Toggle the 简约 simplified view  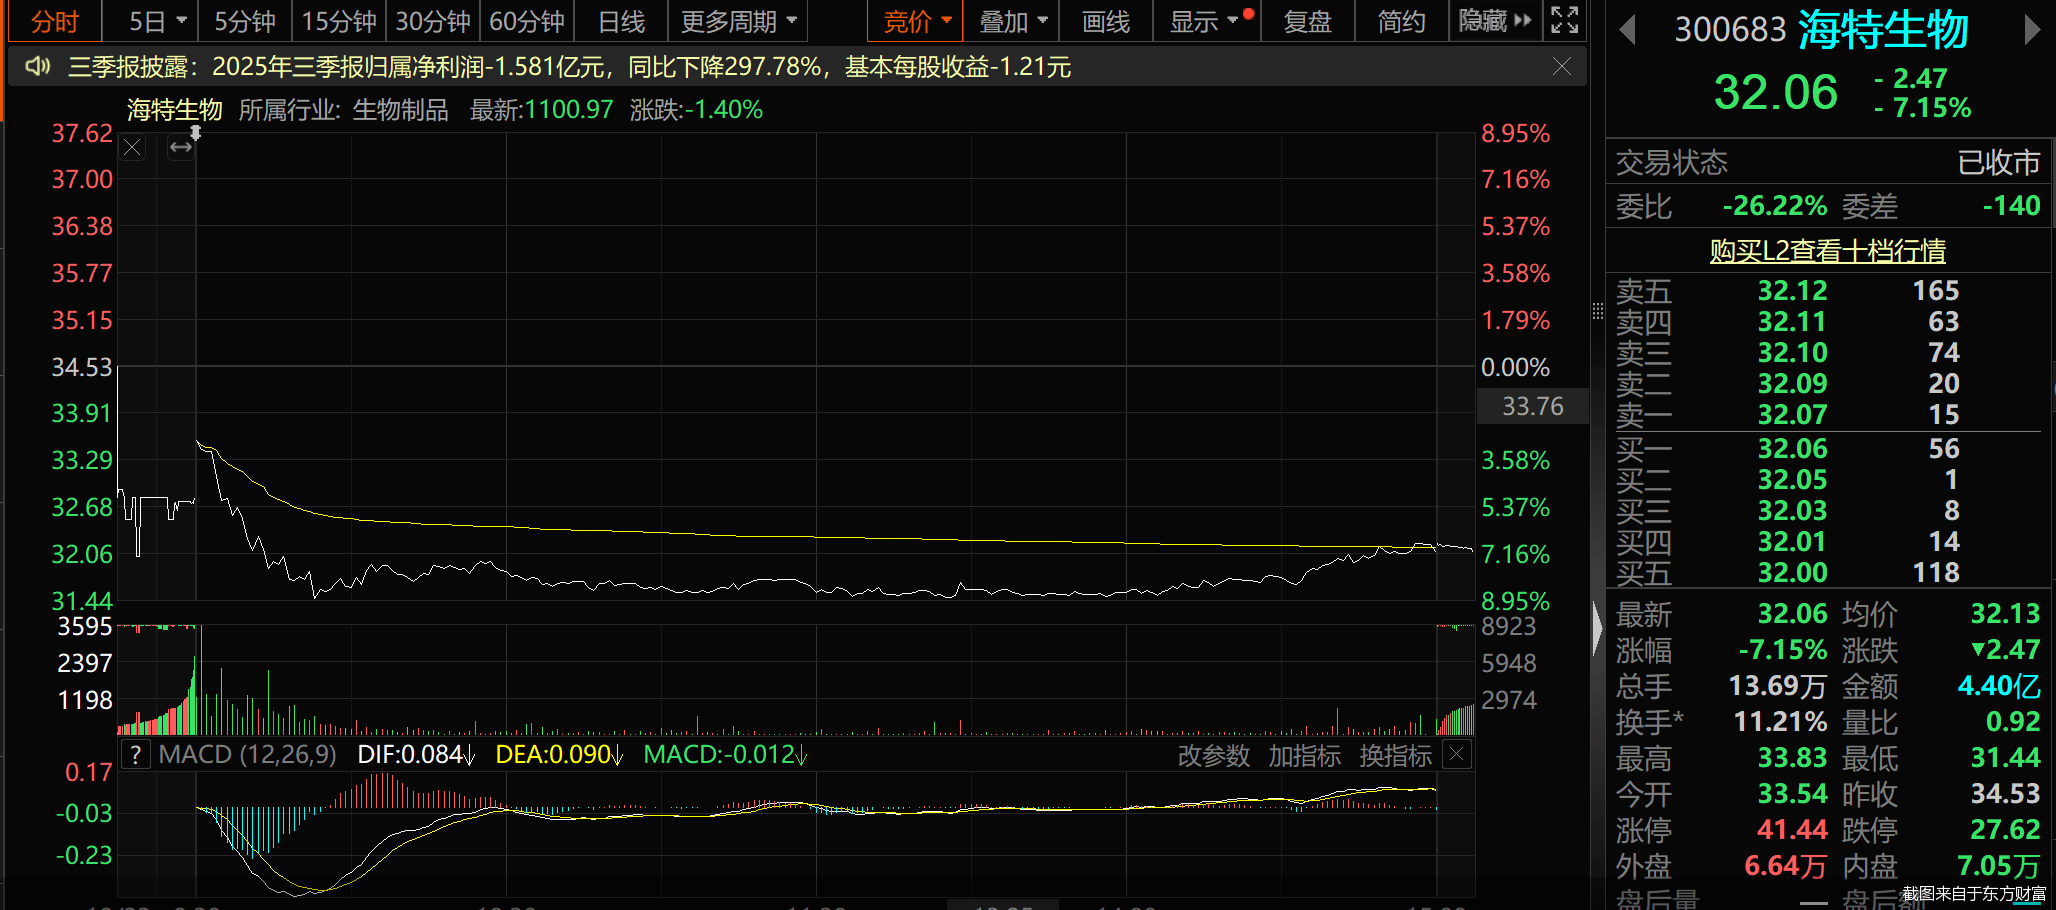[x=1401, y=21]
